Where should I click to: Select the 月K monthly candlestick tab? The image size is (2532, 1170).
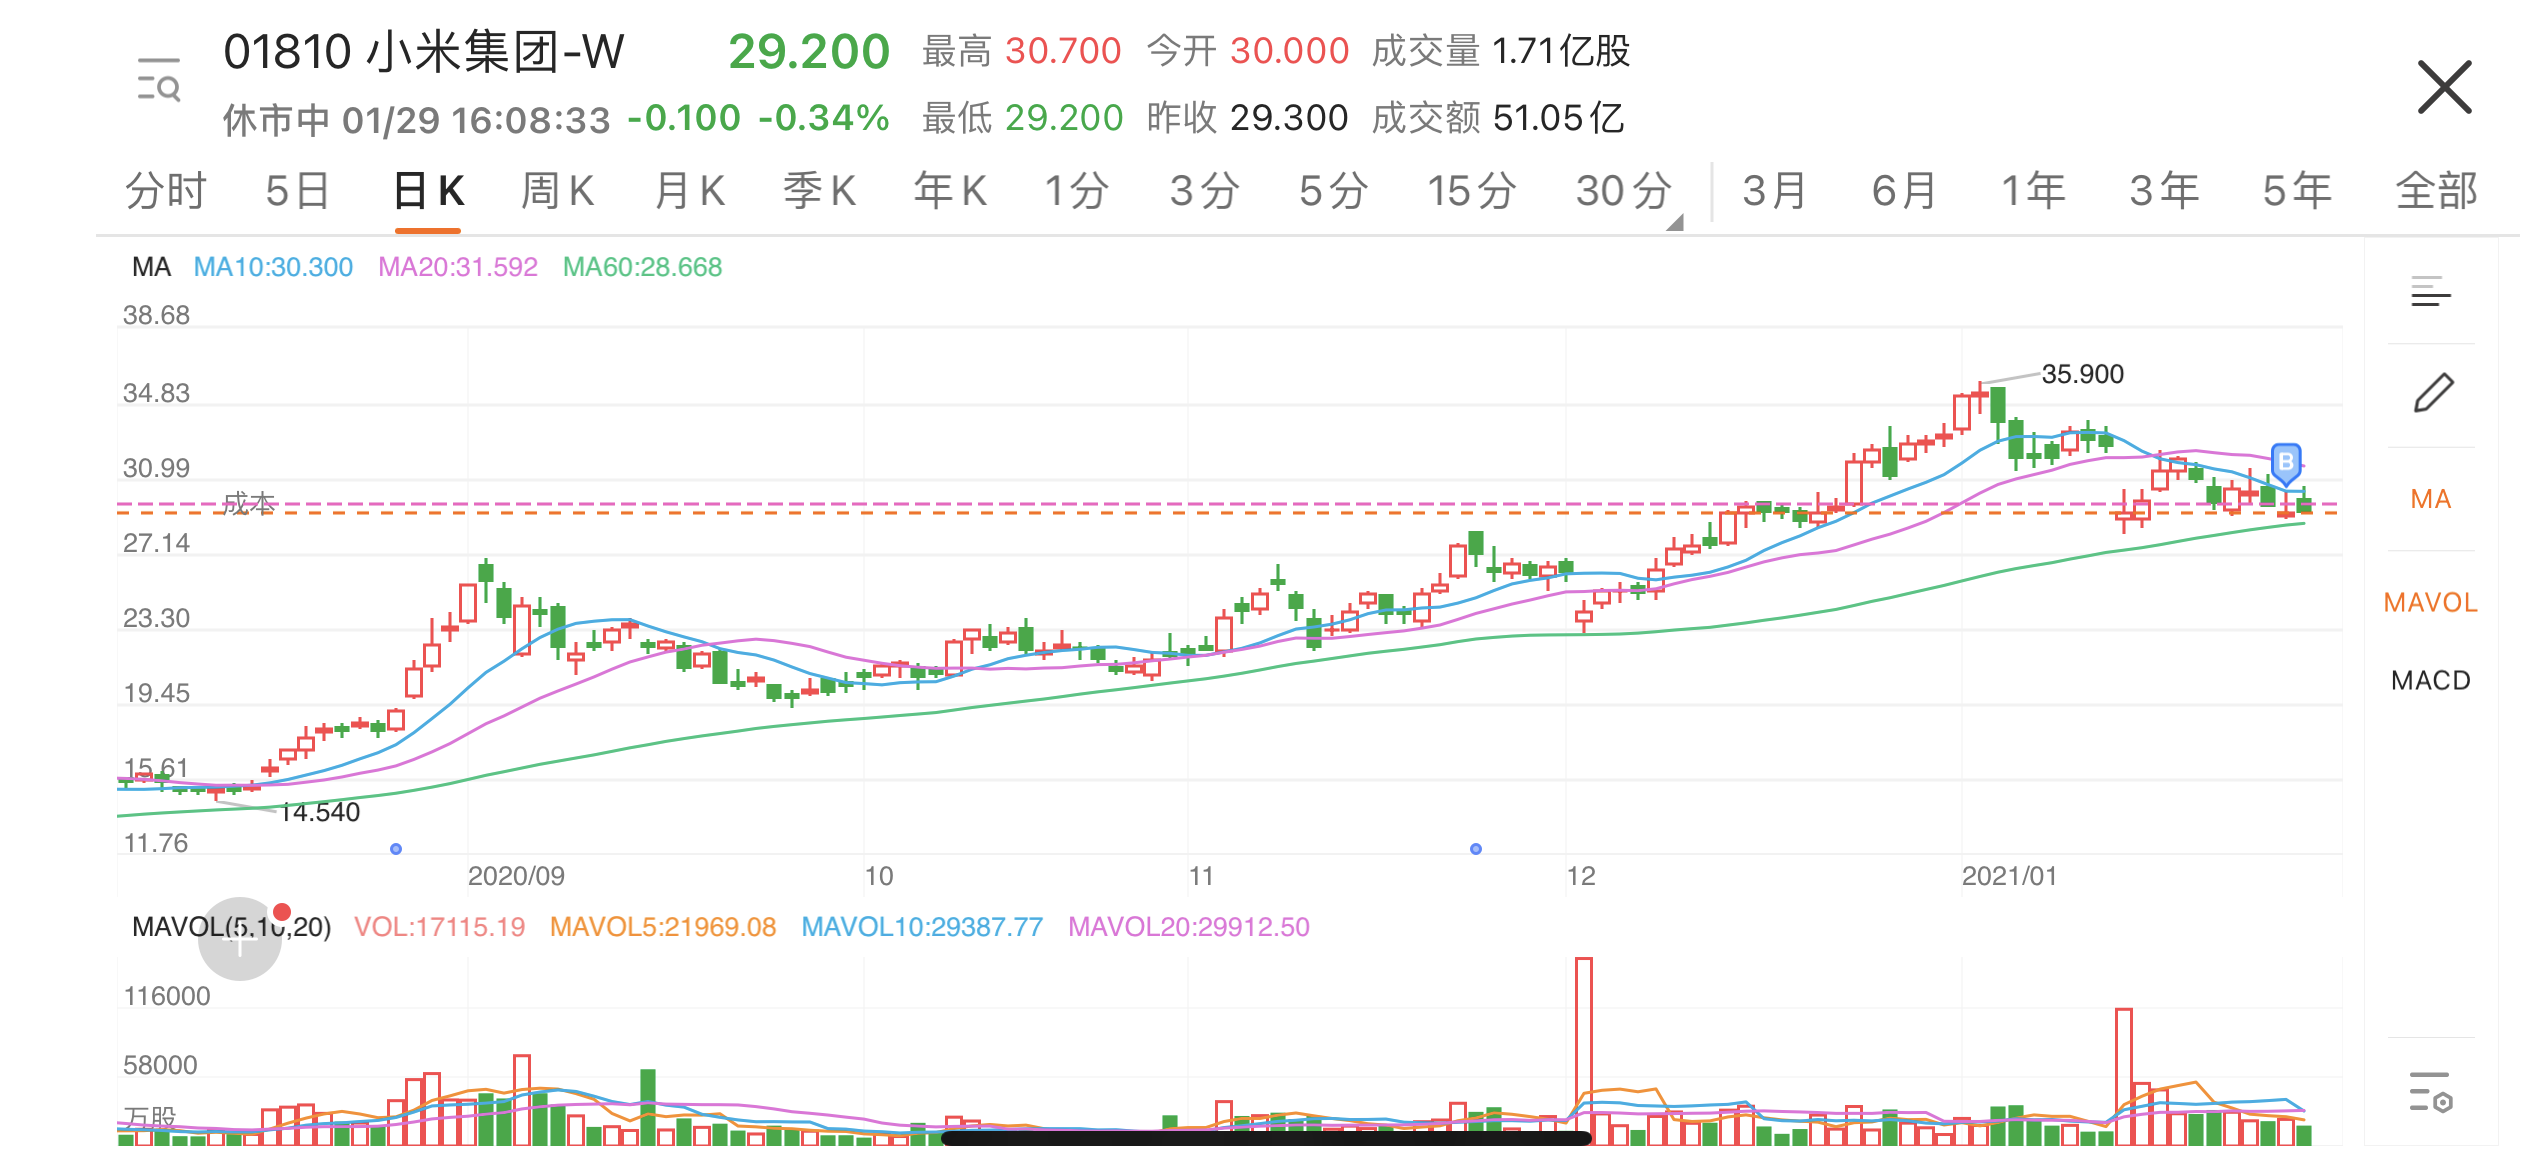pyautogui.click(x=689, y=190)
